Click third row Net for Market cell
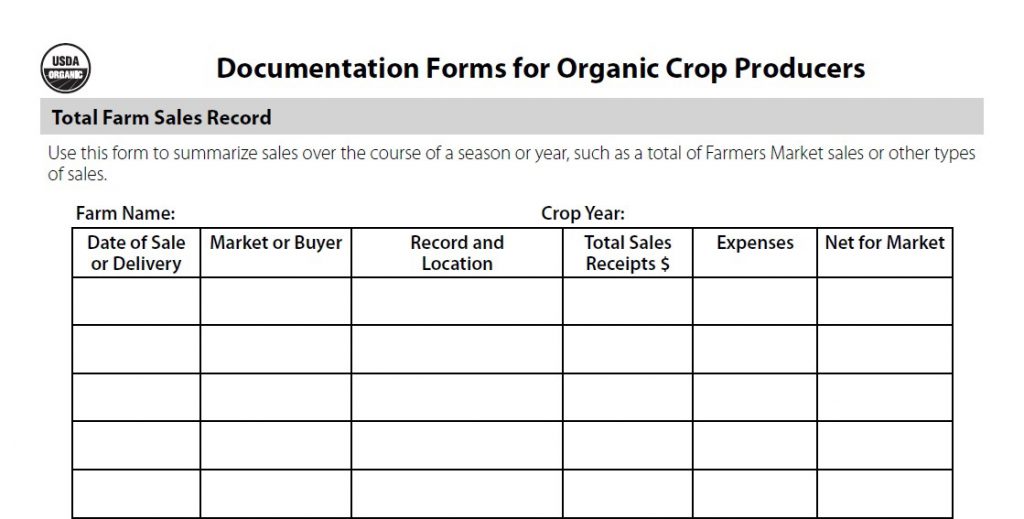This screenshot has height=519, width=1024. (884, 397)
